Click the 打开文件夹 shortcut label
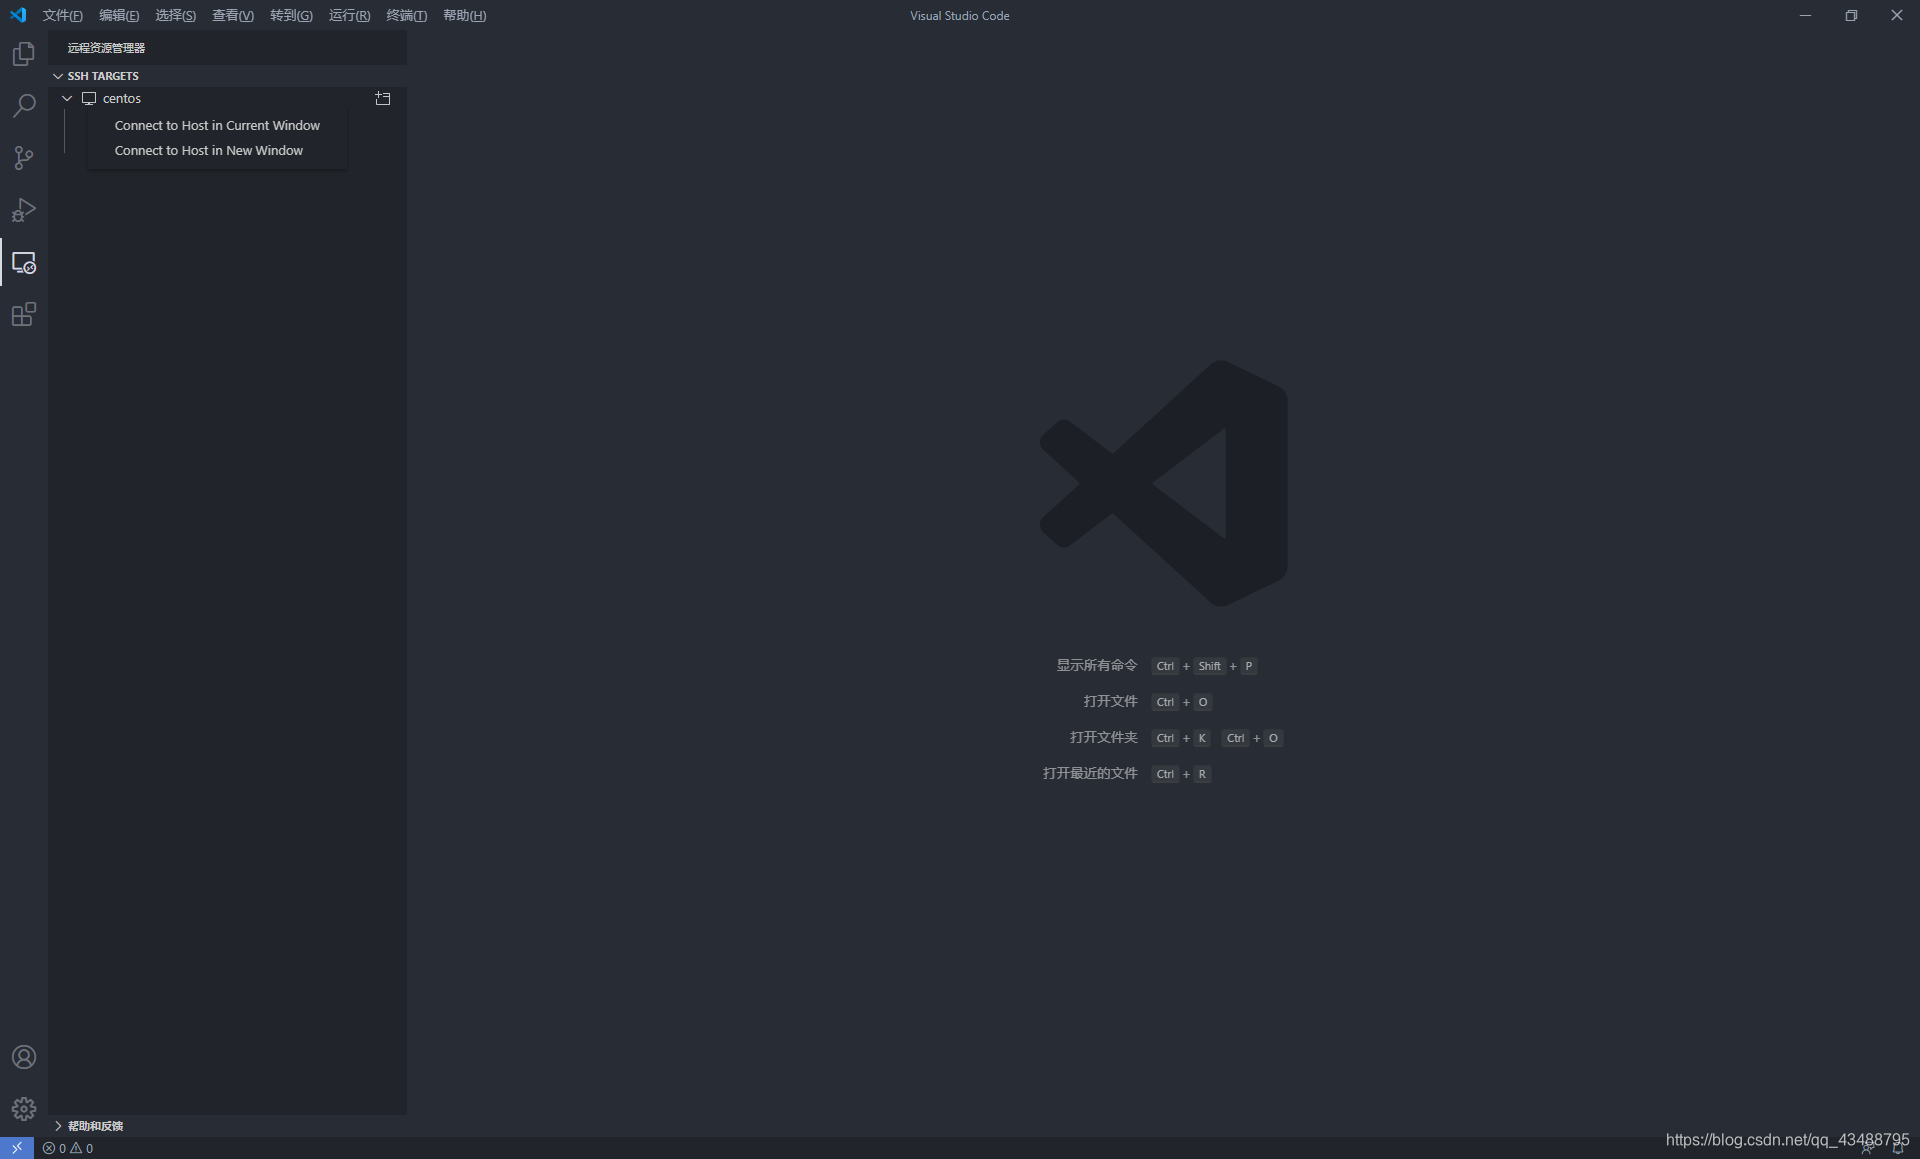Viewport: 1920px width, 1159px height. (1103, 737)
